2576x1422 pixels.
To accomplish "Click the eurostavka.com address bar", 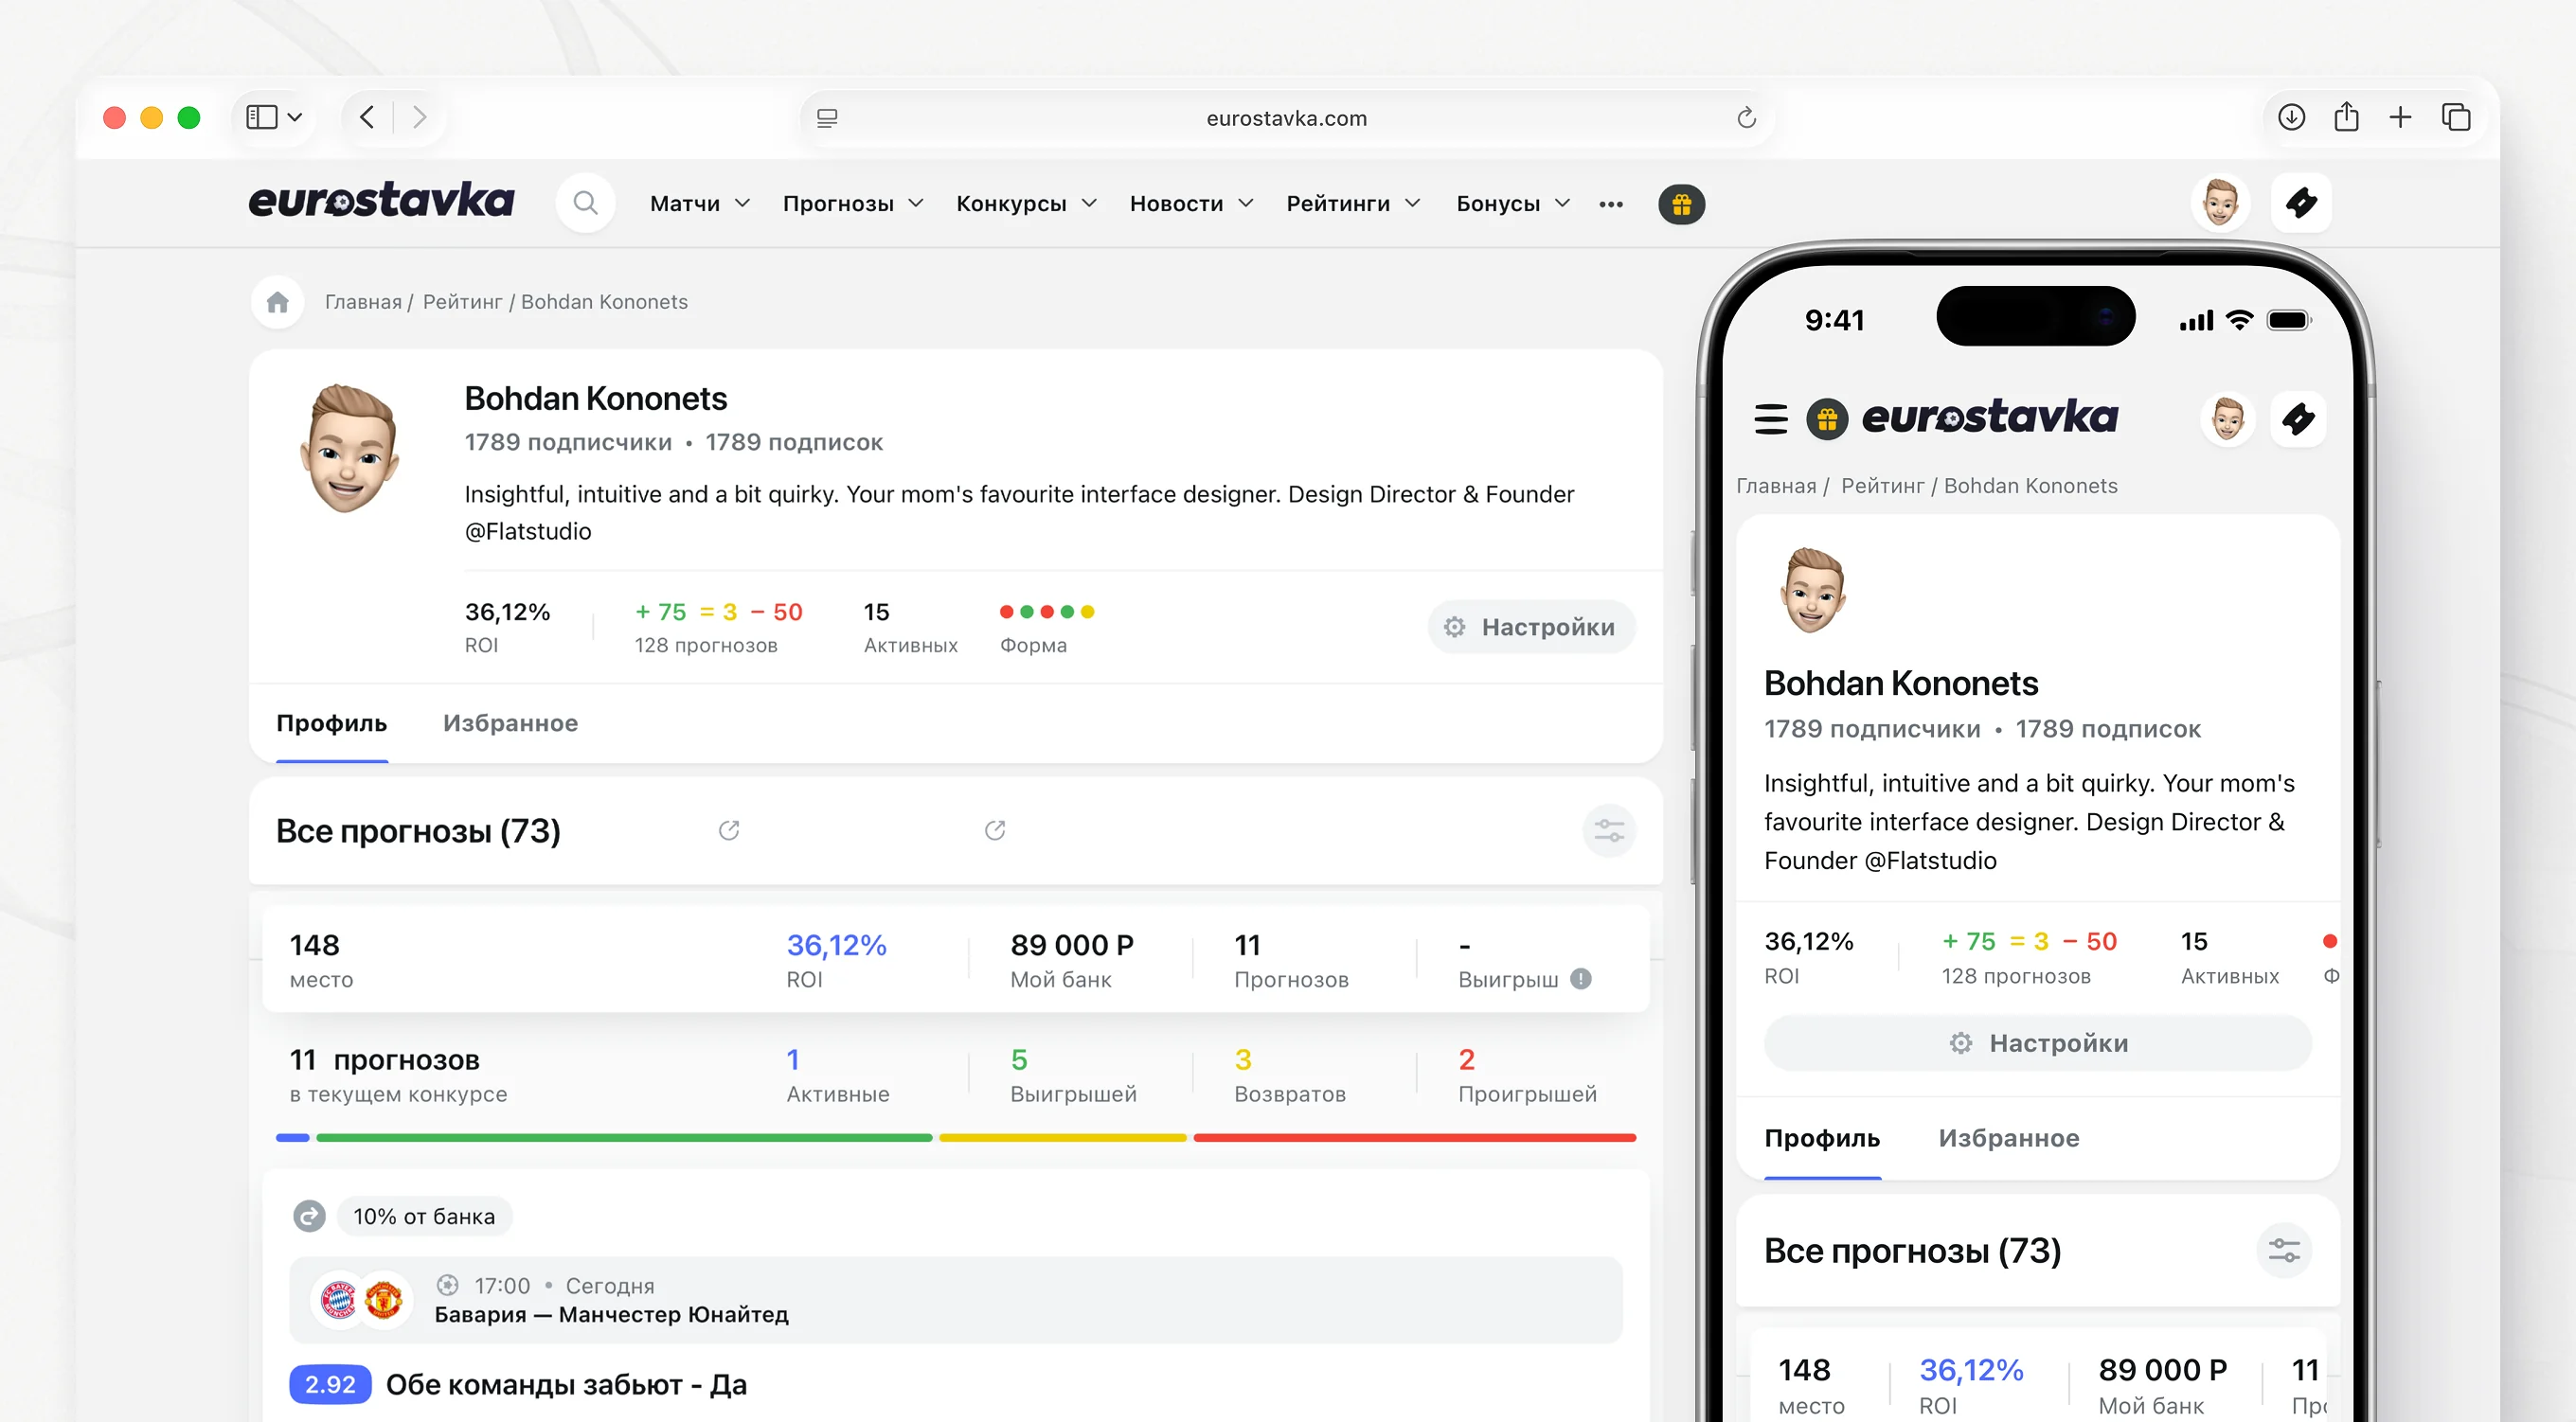I will (1285, 118).
